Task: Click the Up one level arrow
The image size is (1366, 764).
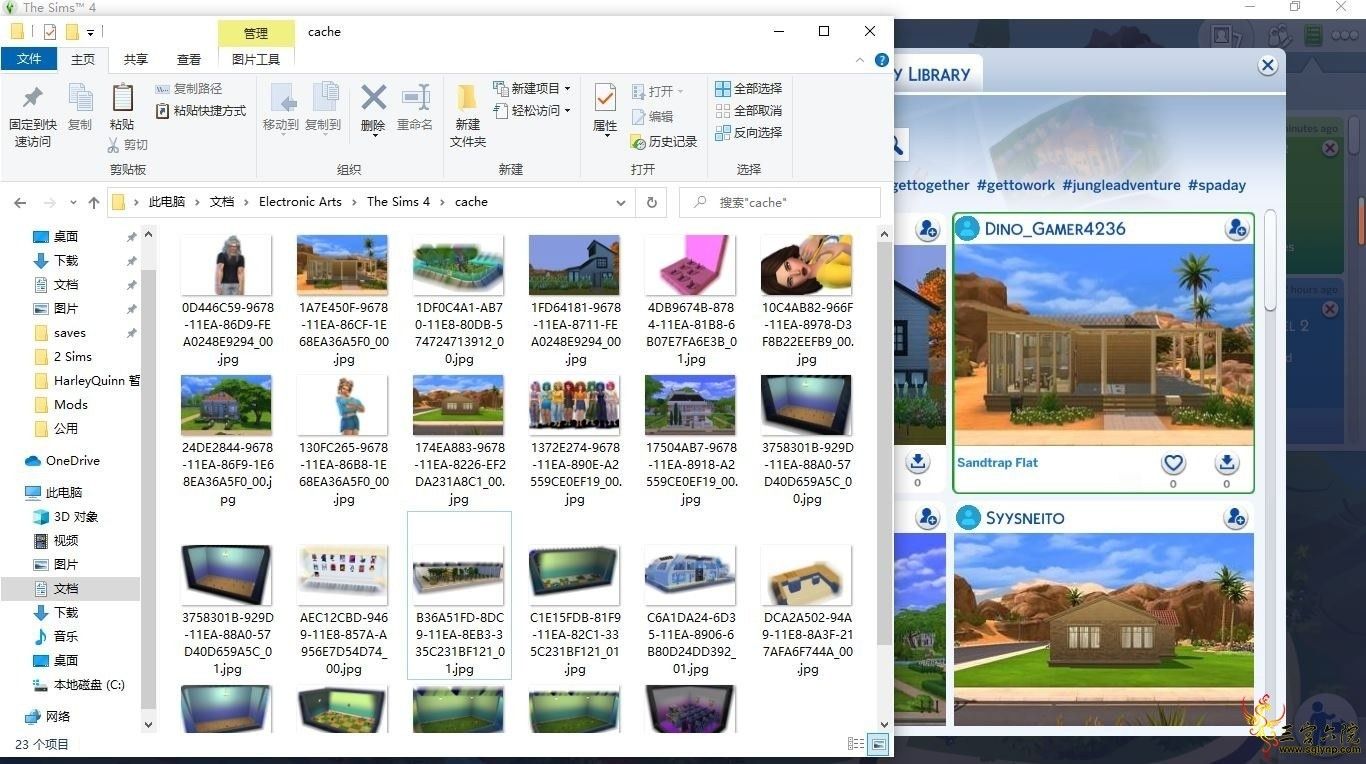Action: pyautogui.click(x=94, y=202)
